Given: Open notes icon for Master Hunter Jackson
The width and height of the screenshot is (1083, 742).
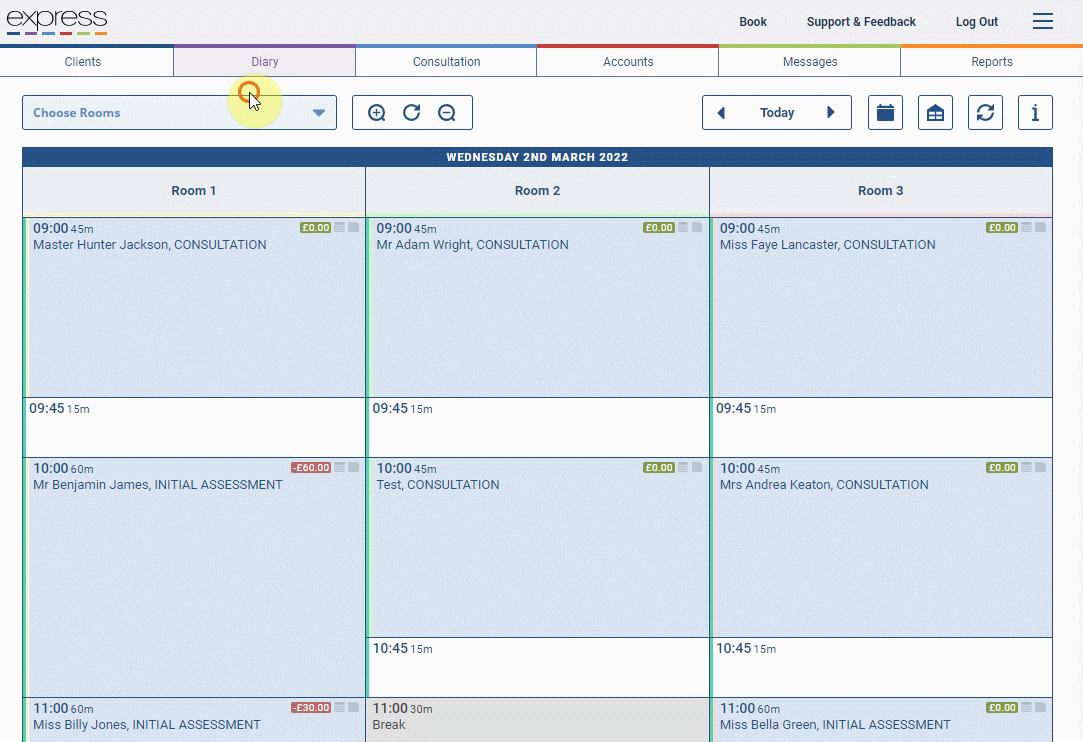Looking at the screenshot, I should (340, 227).
